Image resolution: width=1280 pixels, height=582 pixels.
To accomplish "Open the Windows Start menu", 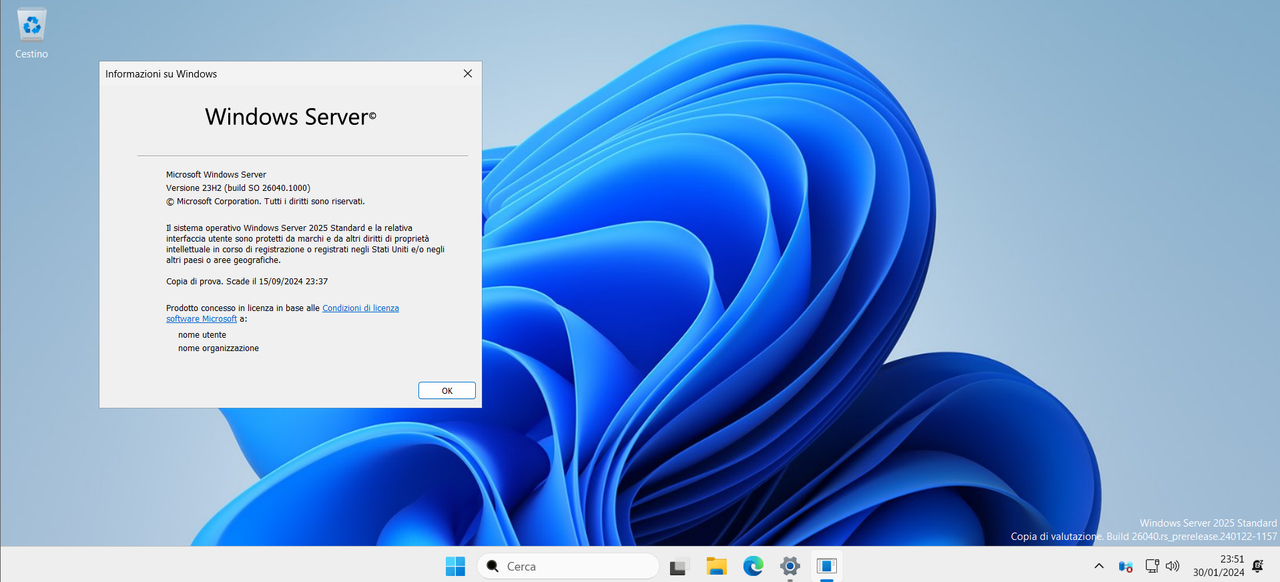I will point(455,566).
